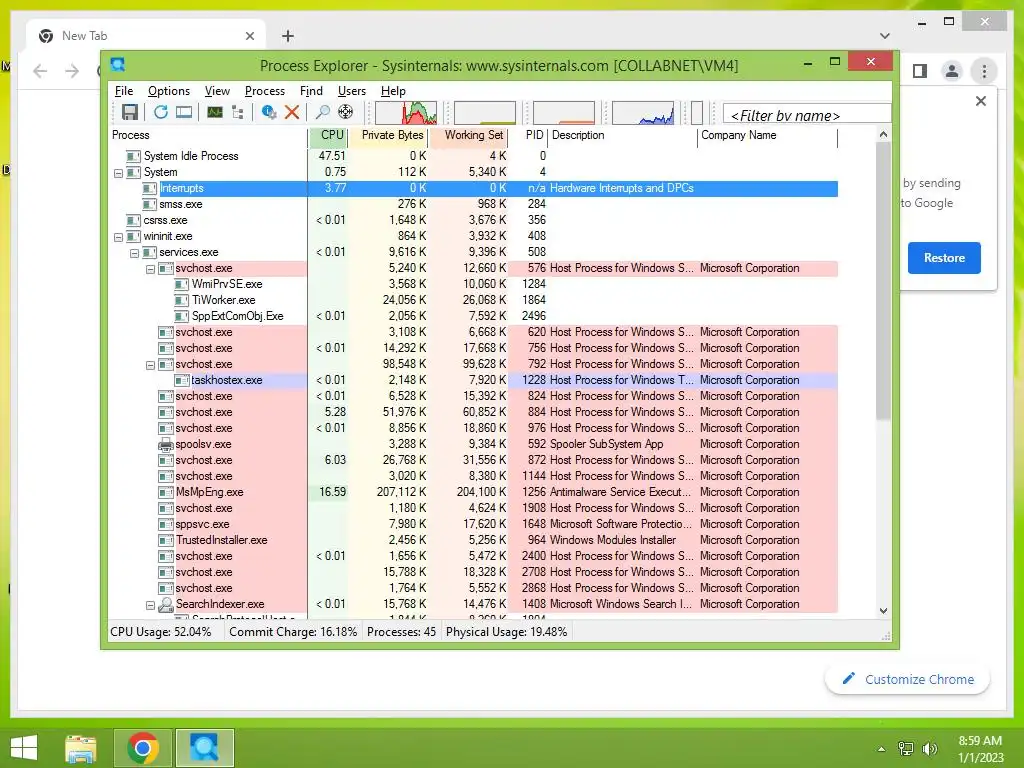Click the crosshair Find Window's Process icon
This screenshot has height=768, width=1024.
pyautogui.click(x=345, y=112)
